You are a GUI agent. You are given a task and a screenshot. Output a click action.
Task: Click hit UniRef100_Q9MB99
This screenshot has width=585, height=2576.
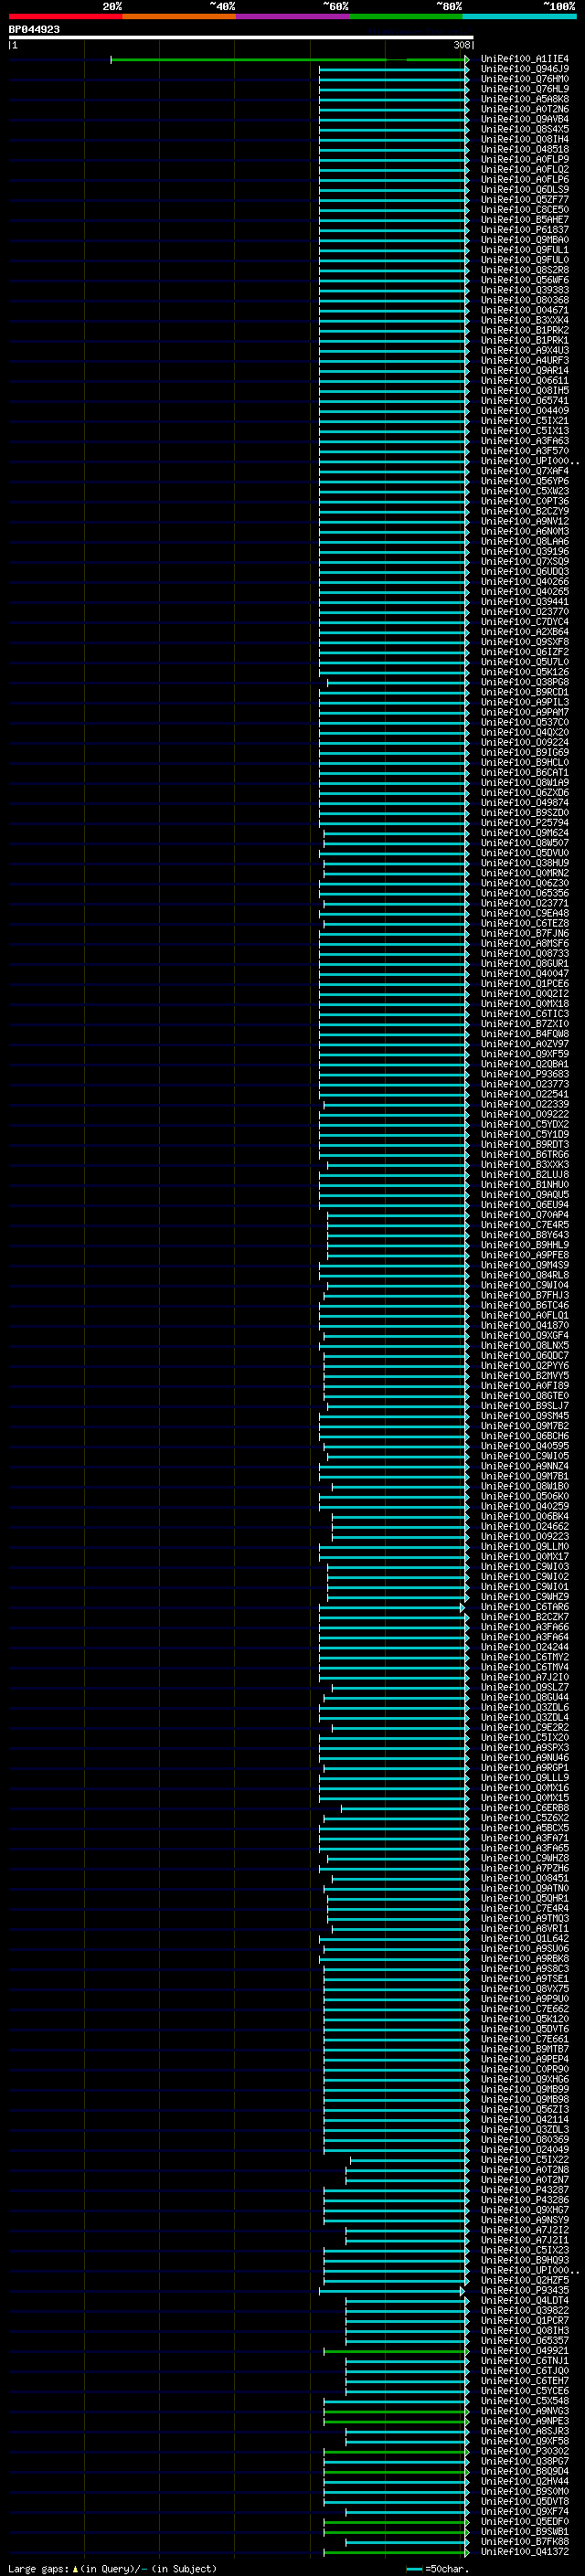point(525,2090)
